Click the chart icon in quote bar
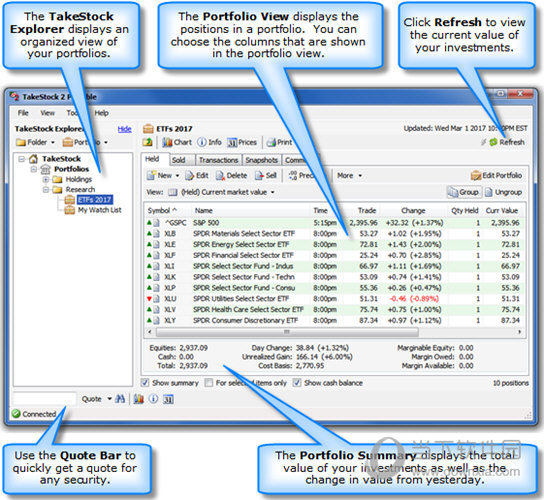Image resolution: width=544 pixels, height=500 pixels. pos(139,399)
